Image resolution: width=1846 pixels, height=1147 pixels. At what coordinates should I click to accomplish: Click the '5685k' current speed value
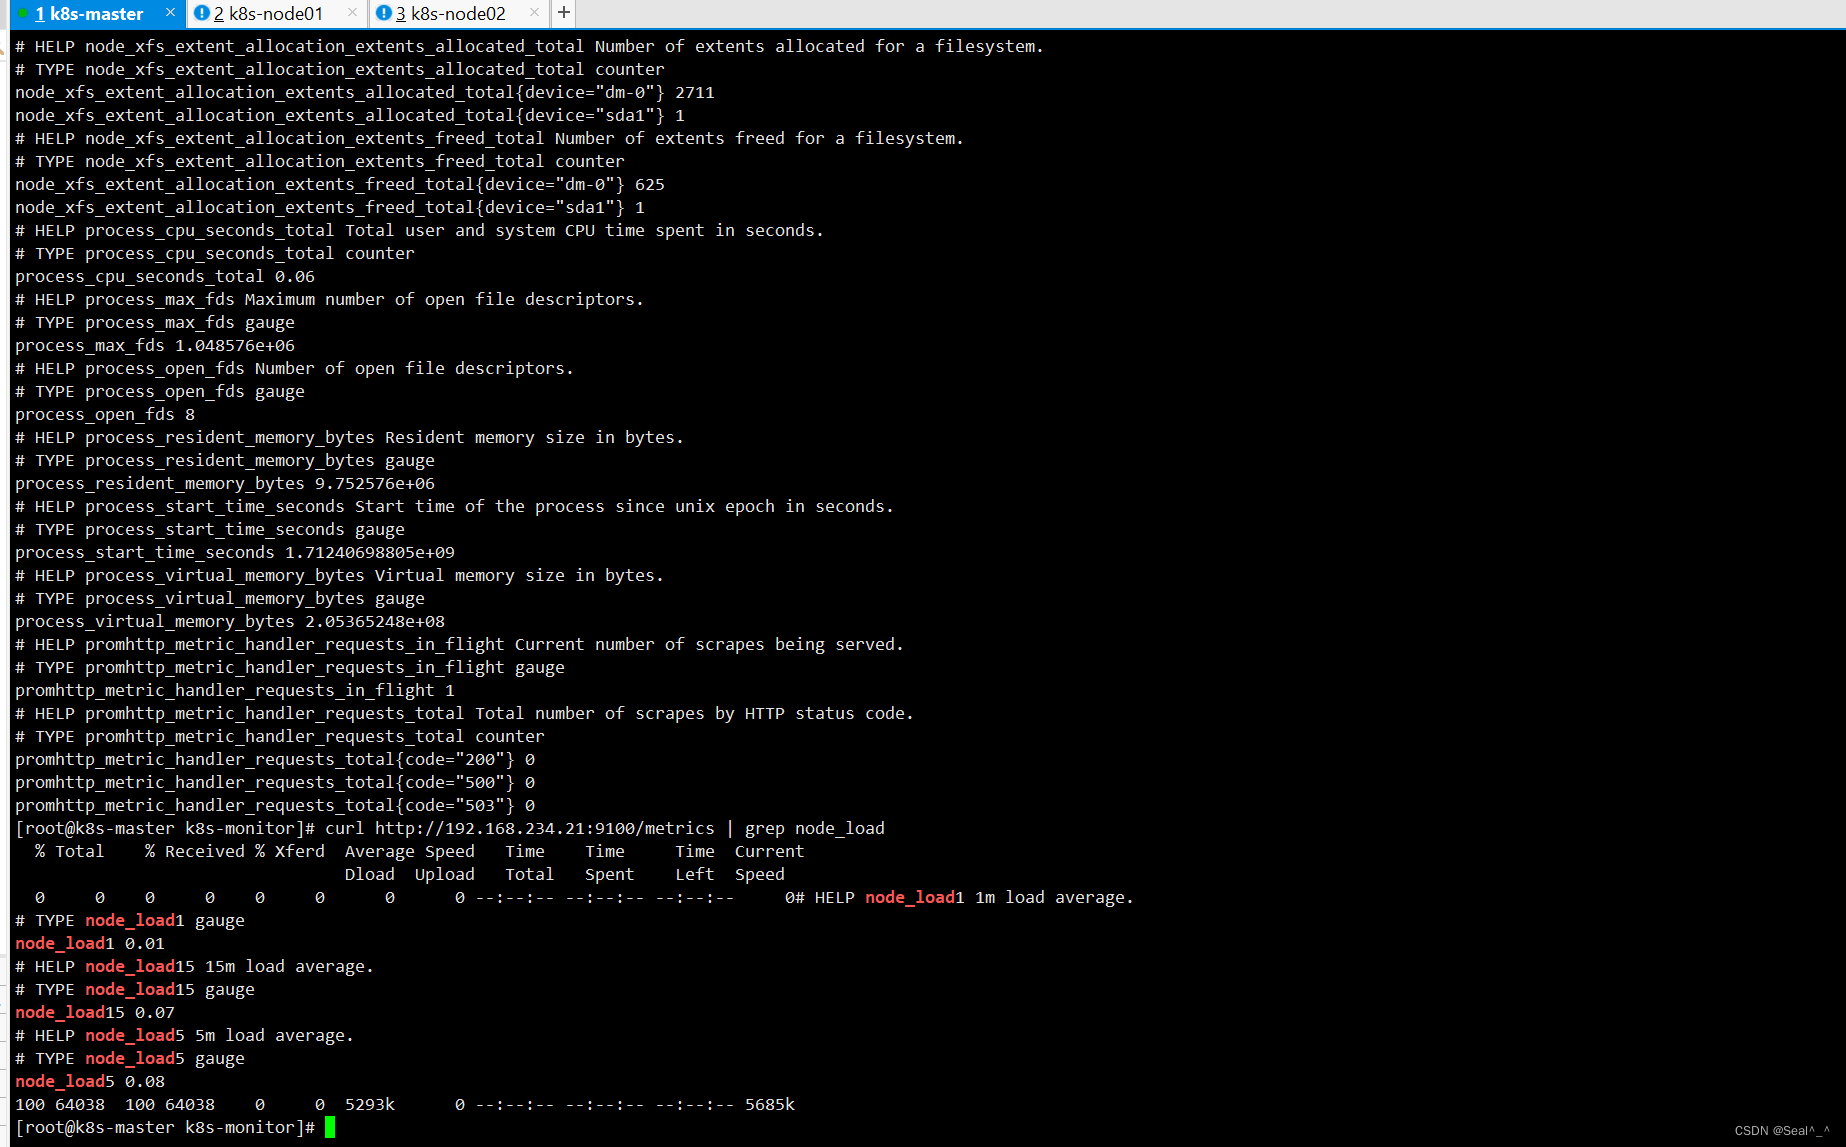(x=770, y=1104)
